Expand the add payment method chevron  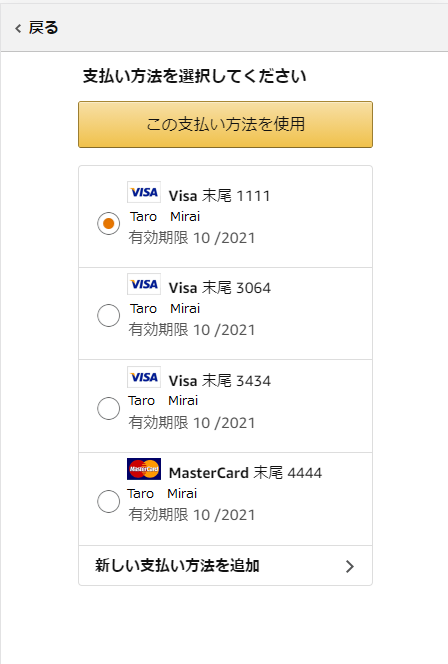349,566
